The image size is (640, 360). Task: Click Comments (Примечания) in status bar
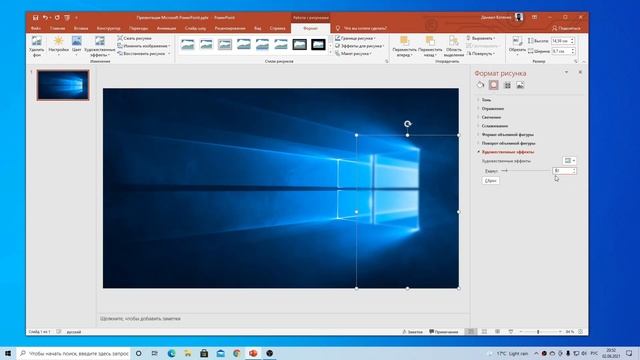click(x=444, y=332)
